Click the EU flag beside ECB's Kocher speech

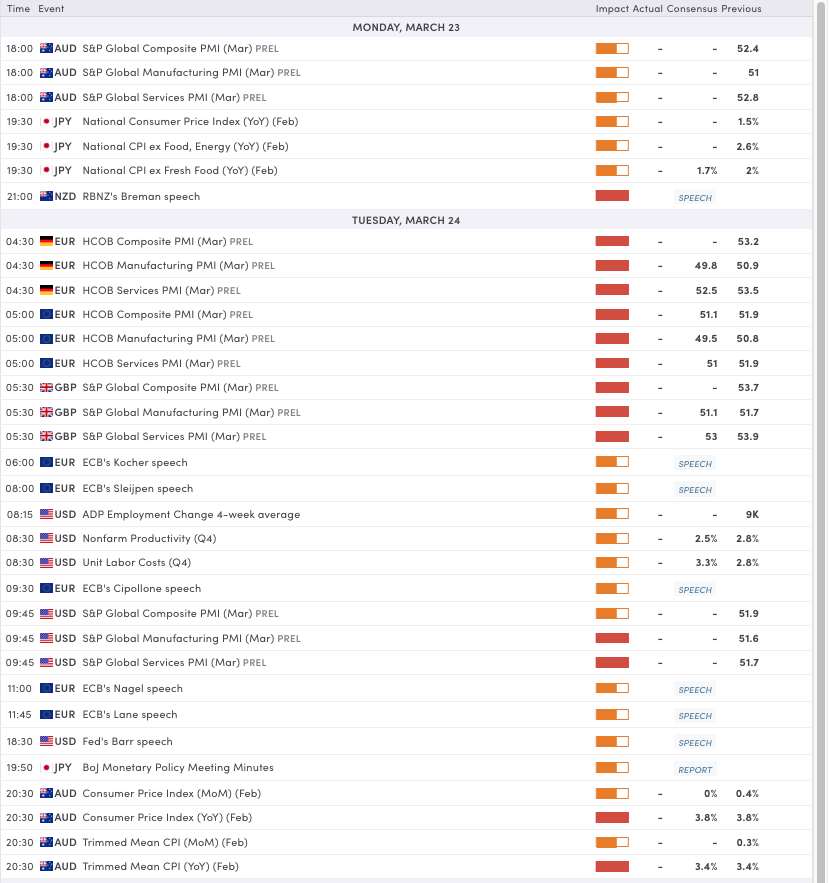pyautogui.click(x=46, y=462)
